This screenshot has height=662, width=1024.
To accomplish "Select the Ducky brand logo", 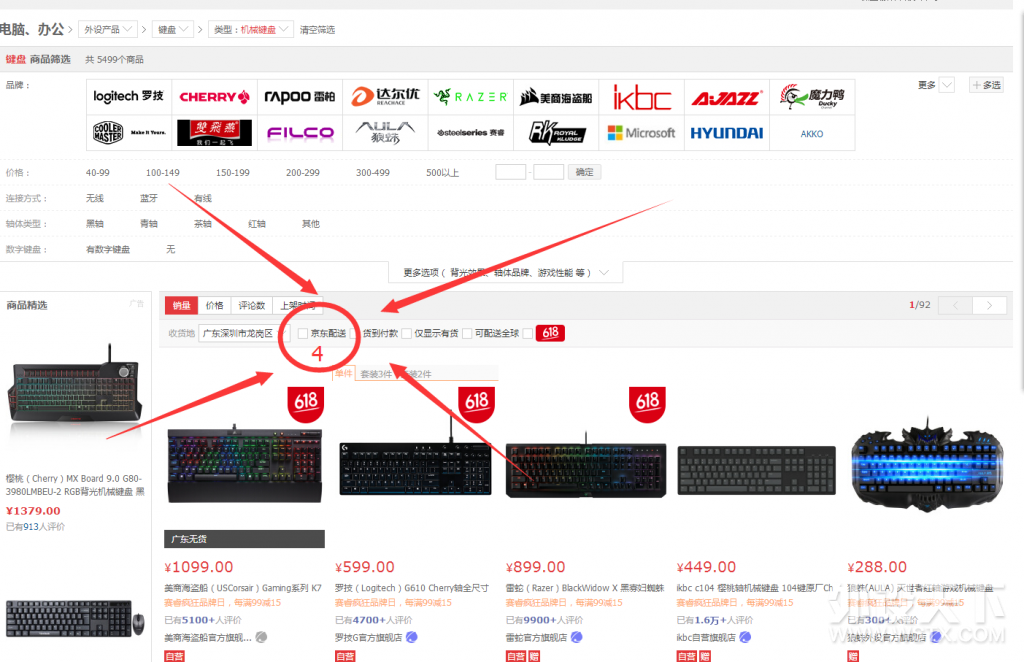I will 812,97.
